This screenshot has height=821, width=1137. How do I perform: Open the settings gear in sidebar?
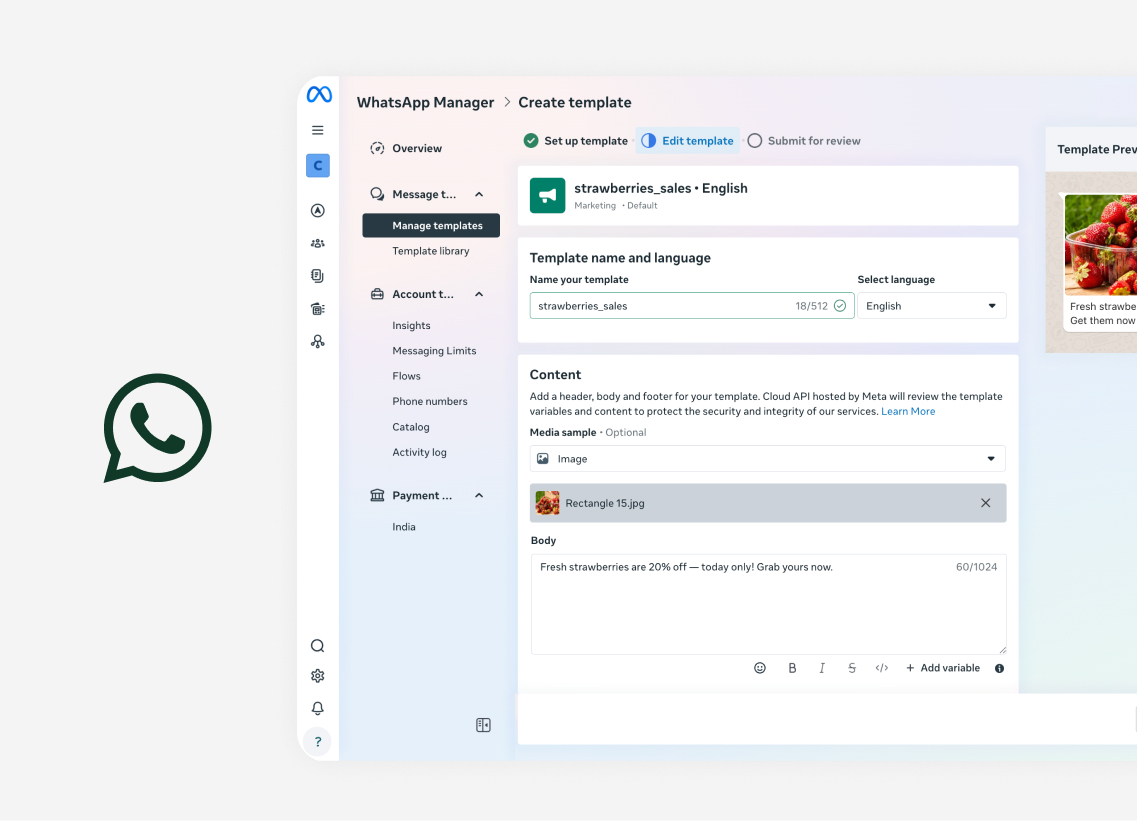coord(318,676)
